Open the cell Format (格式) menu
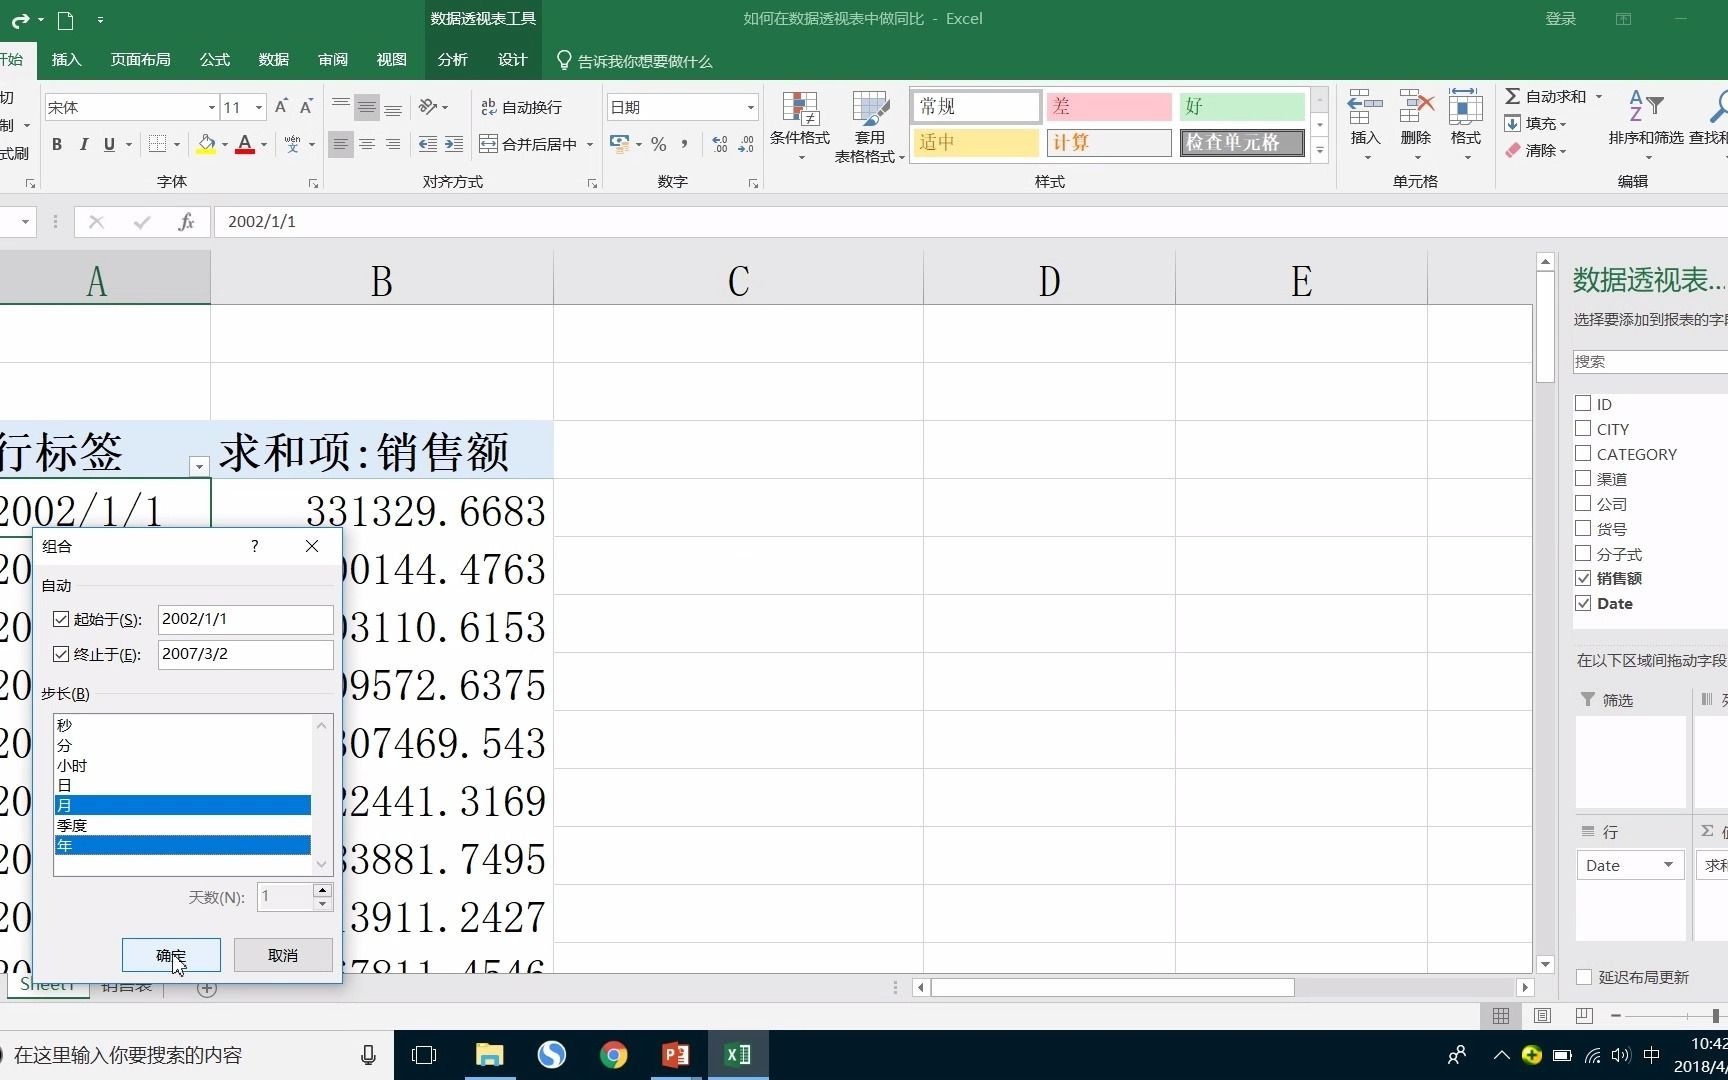The width and height of the screenshot is (1728, 1080). click(1466, 126)
